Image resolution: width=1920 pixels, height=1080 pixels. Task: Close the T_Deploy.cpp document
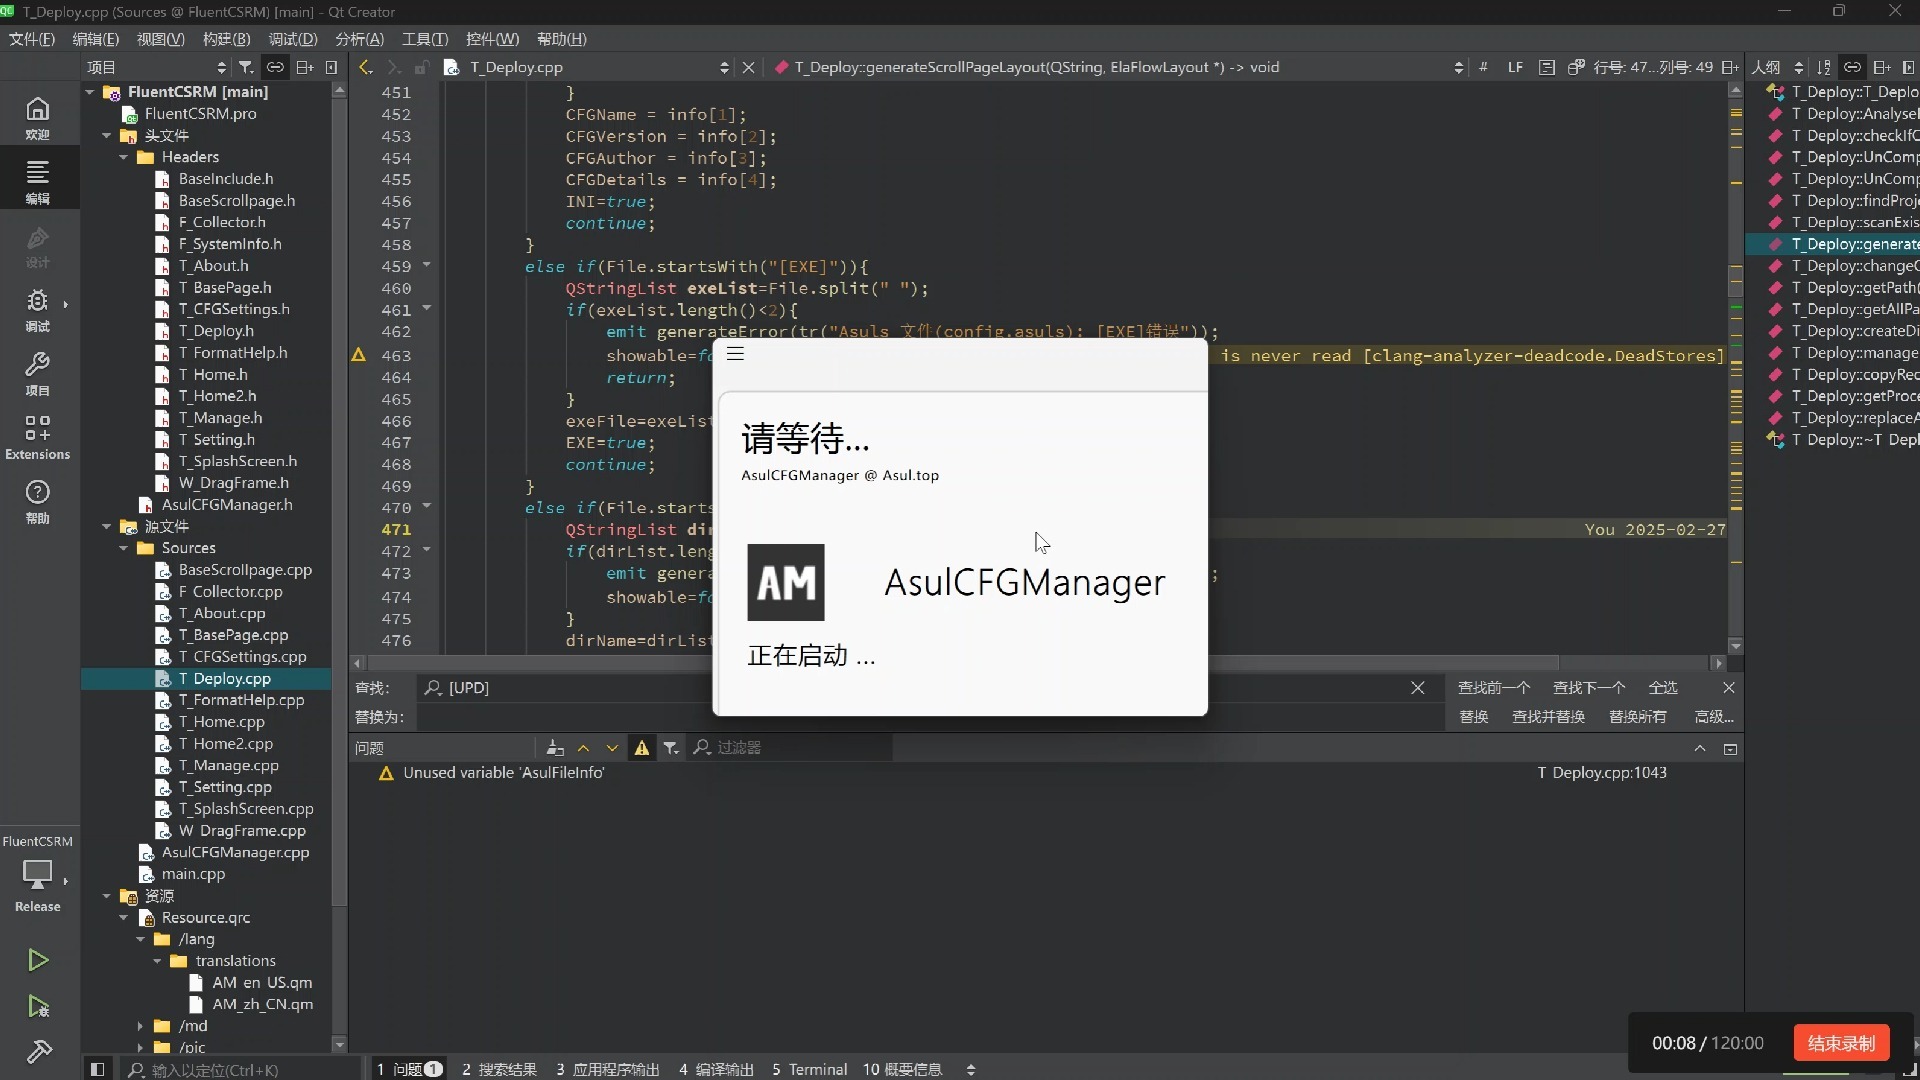point(748,67)
